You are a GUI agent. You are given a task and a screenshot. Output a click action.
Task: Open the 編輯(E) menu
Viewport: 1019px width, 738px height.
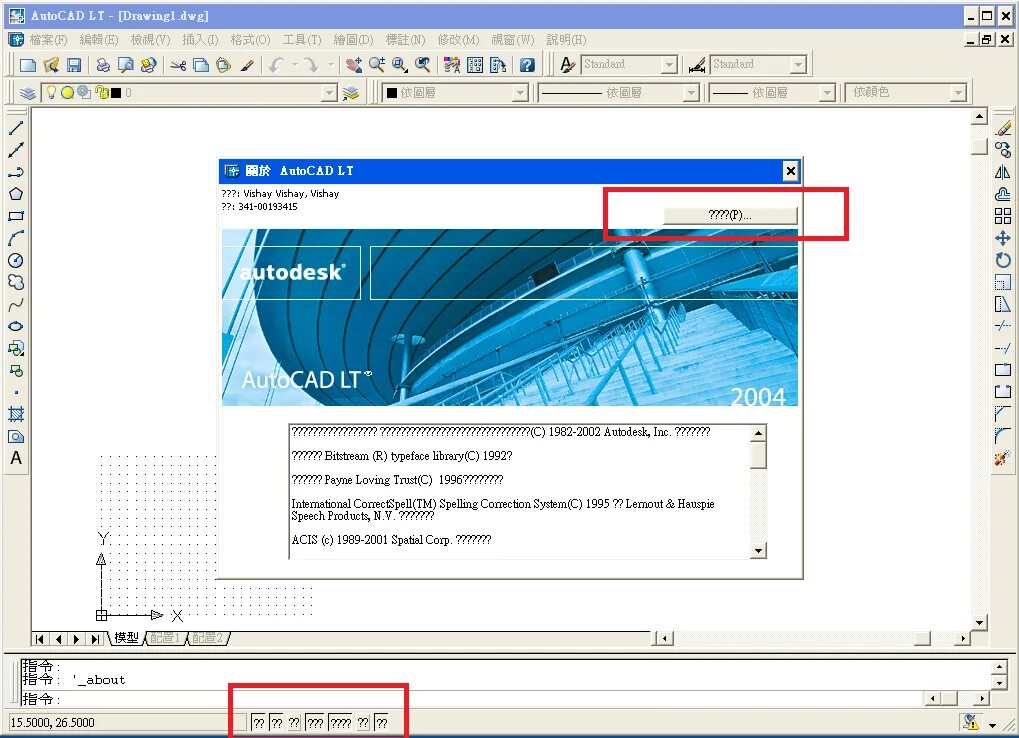pos(99,40)
